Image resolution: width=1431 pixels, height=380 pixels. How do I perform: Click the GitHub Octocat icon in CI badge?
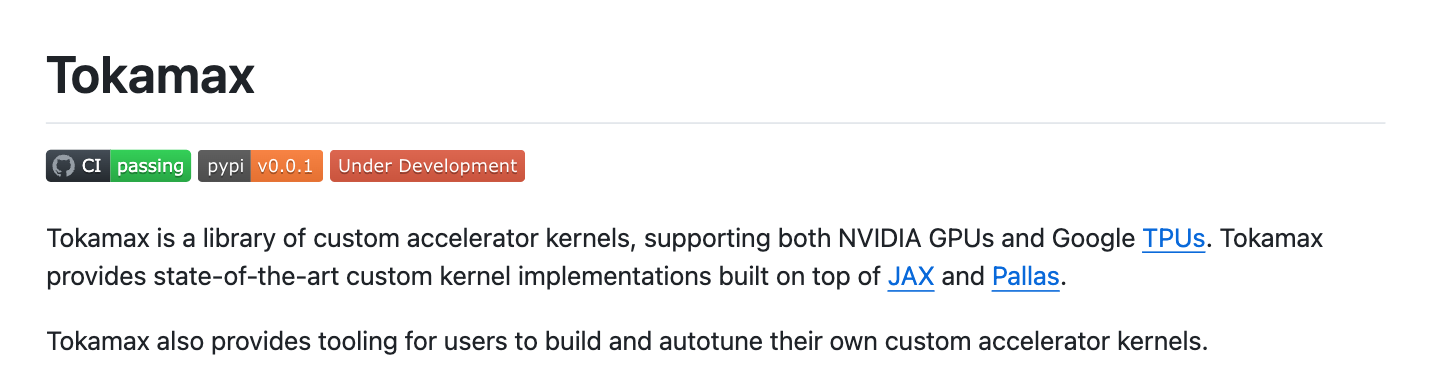63,166
